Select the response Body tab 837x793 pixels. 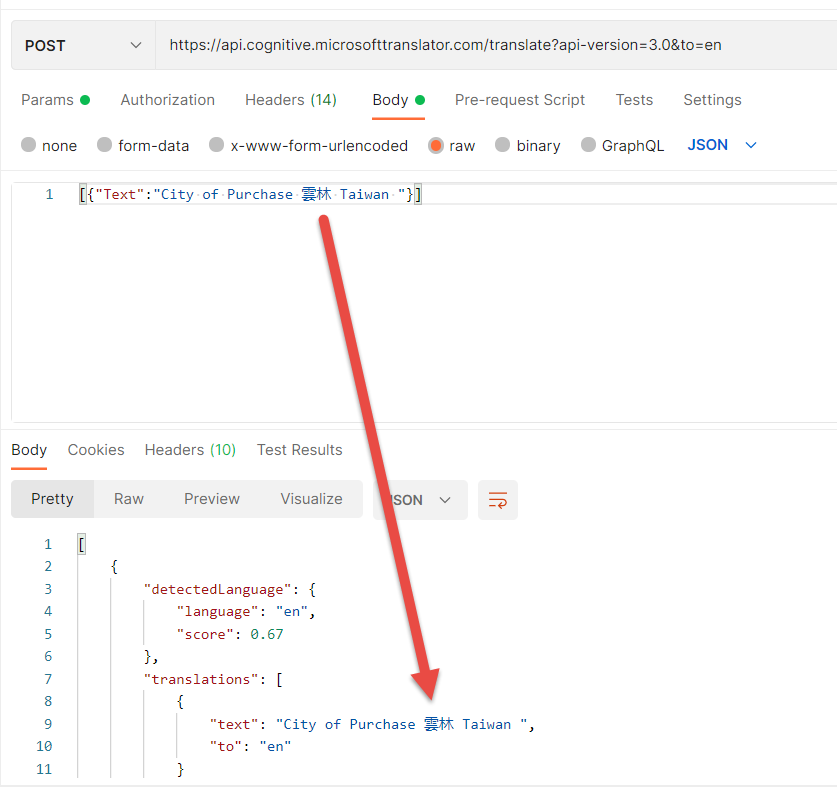point(29,450)
